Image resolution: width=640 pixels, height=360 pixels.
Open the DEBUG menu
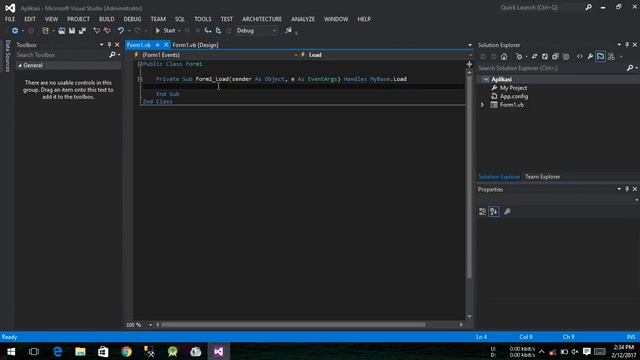pos(132,19)
